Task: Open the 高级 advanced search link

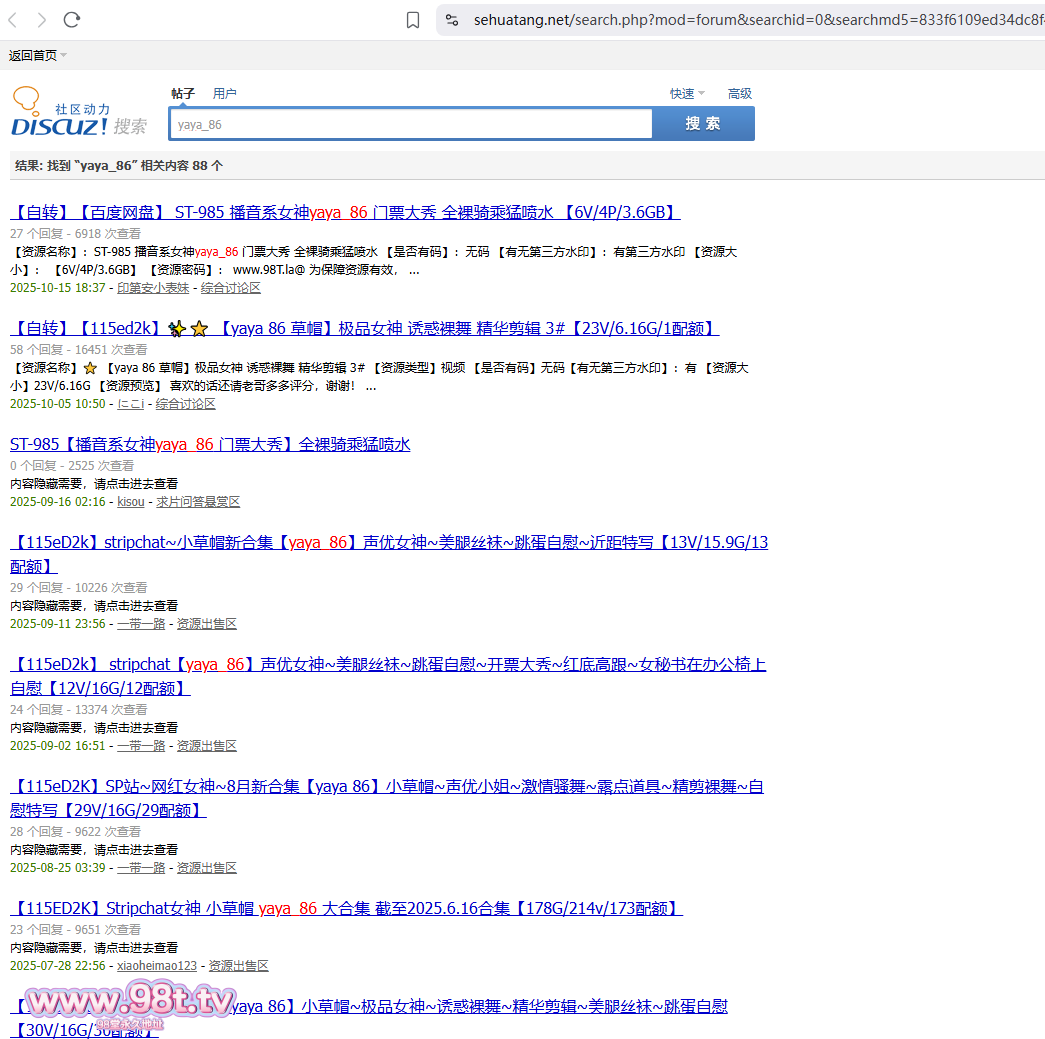Action: click(x=740, y=94)
